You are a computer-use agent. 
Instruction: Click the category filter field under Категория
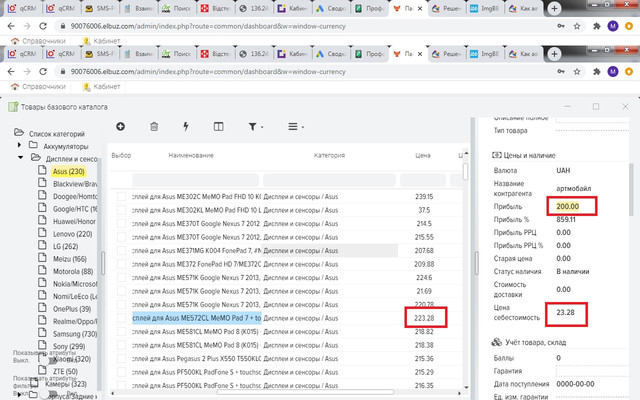click(329, 180)
